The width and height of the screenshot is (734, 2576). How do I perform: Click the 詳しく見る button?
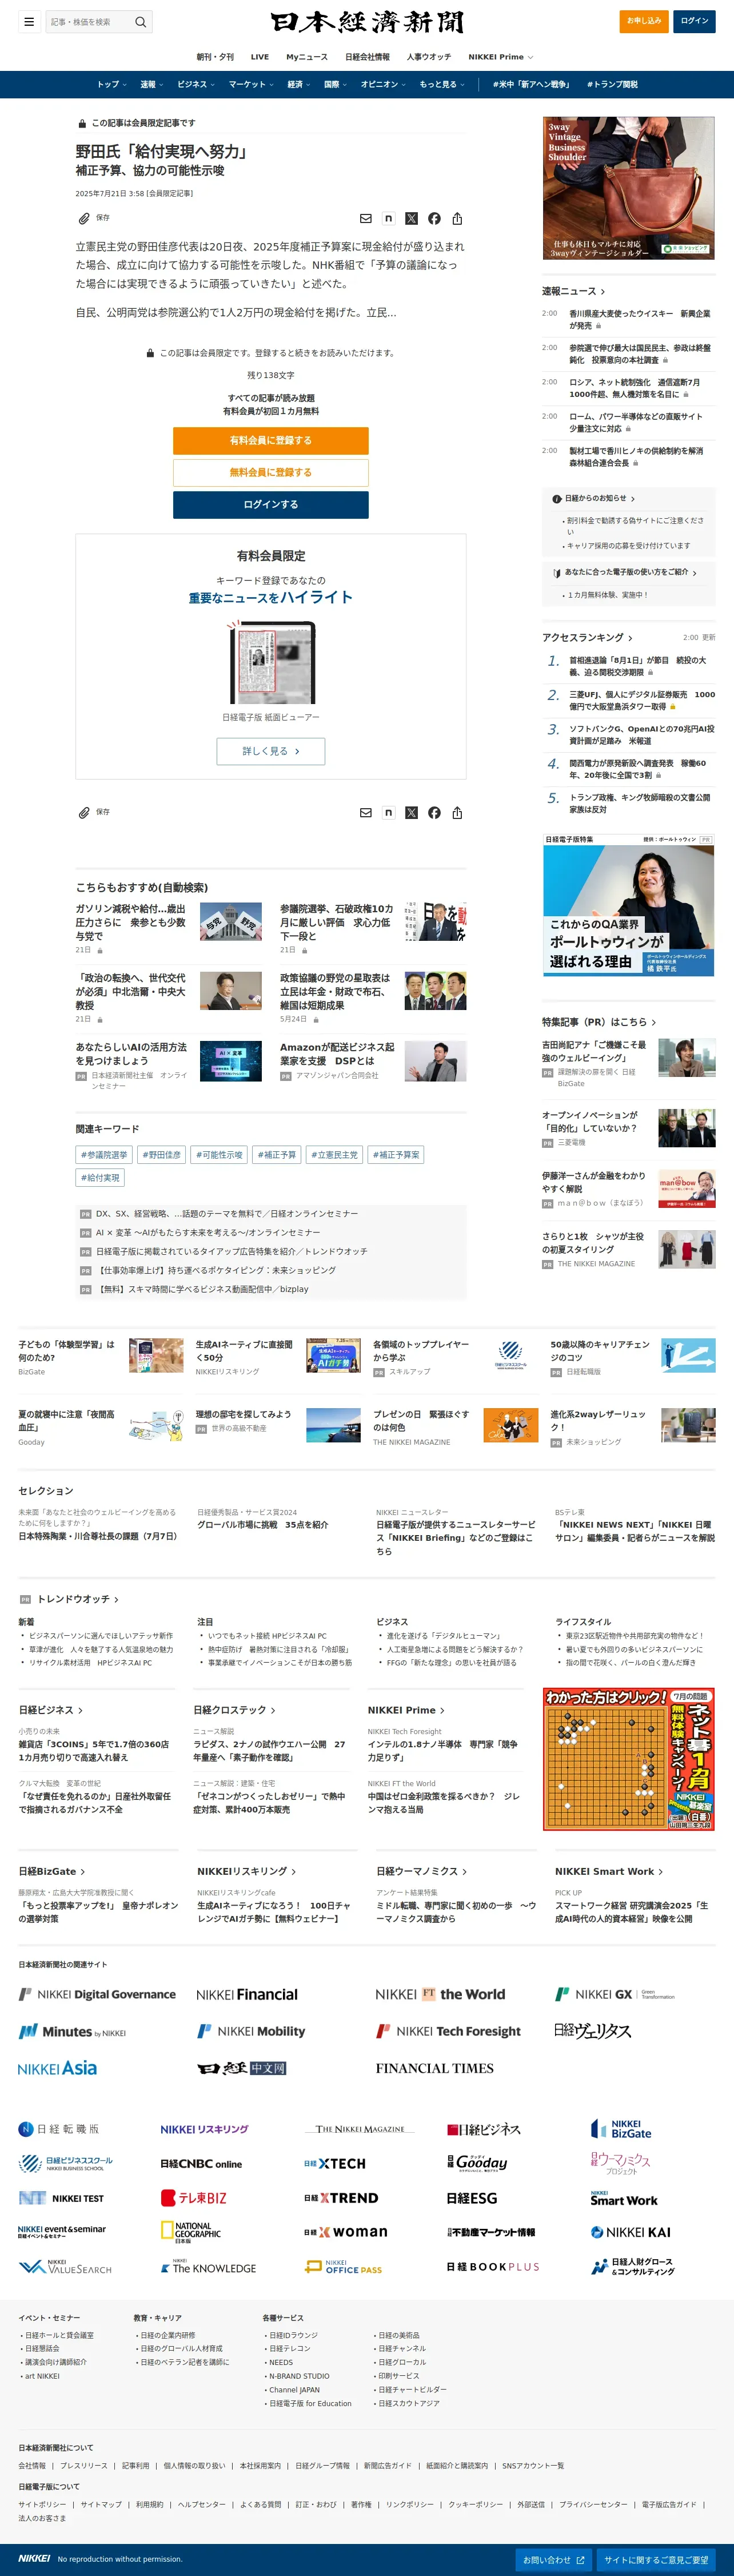point(271,751)
